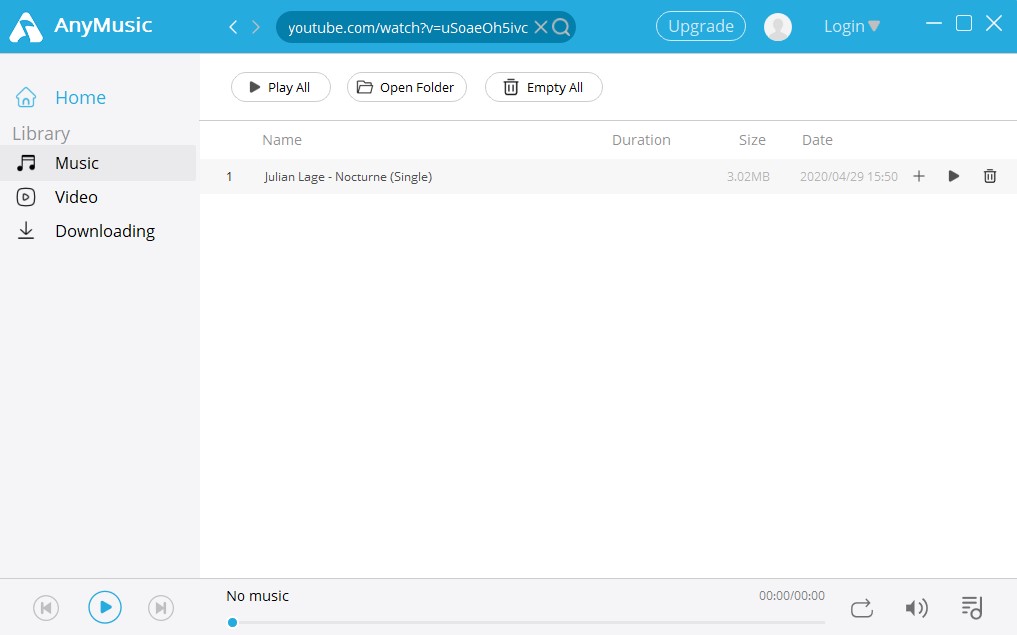Click the previous track button

point(46,608)
